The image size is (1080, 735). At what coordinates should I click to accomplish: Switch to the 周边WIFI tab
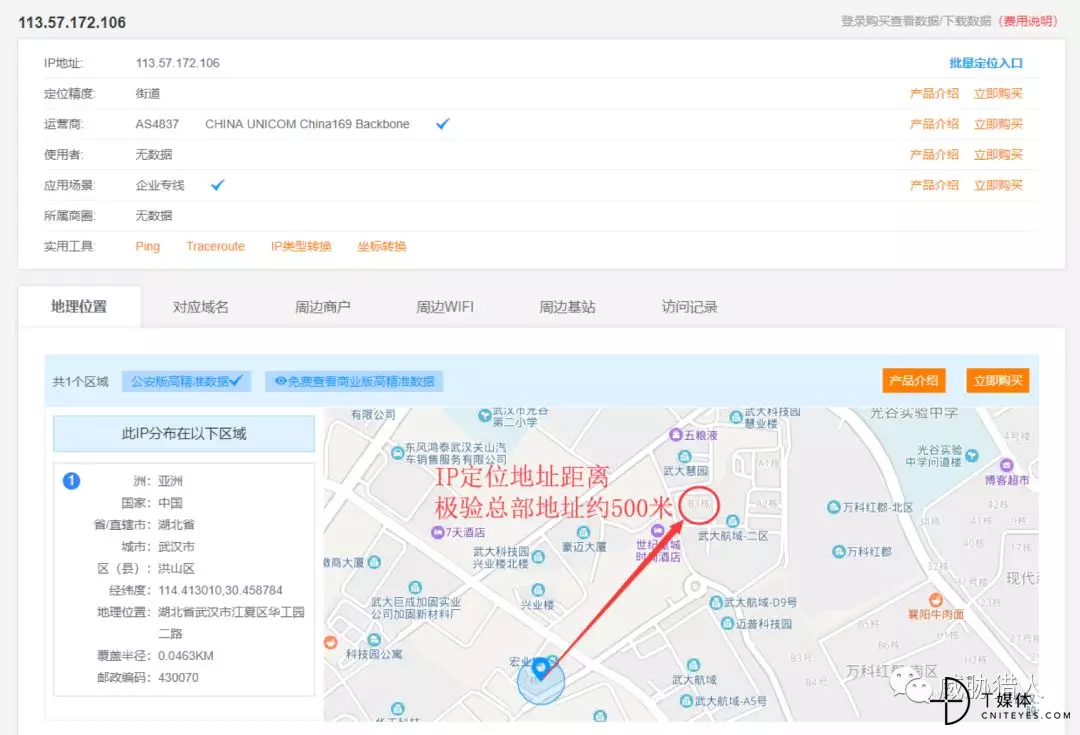point(445,307)
